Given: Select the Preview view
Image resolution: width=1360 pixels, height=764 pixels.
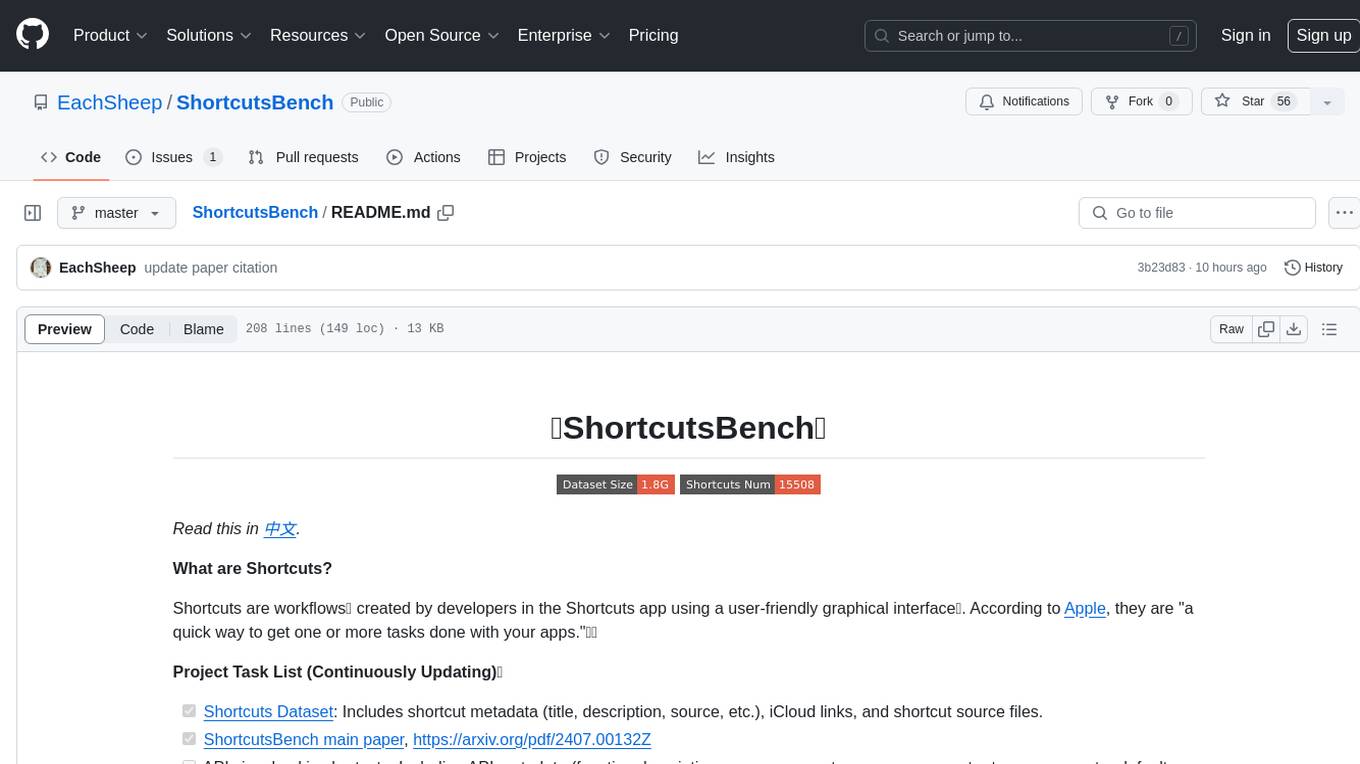Looking at the screenshot, I should click(x=65, y=329).
